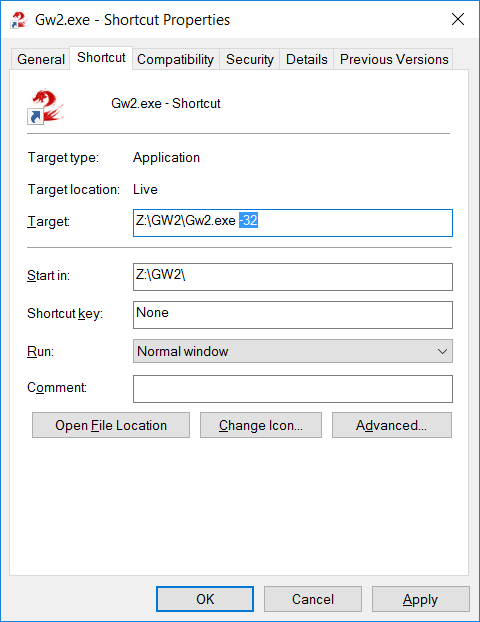Expand the Run dropdown arrow
Screen dimensions: 480x622
click(442, 351)
